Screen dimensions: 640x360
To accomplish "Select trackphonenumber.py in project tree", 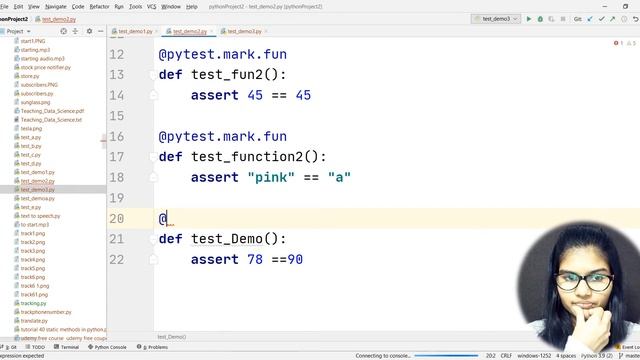I will (x=46, y=312).
